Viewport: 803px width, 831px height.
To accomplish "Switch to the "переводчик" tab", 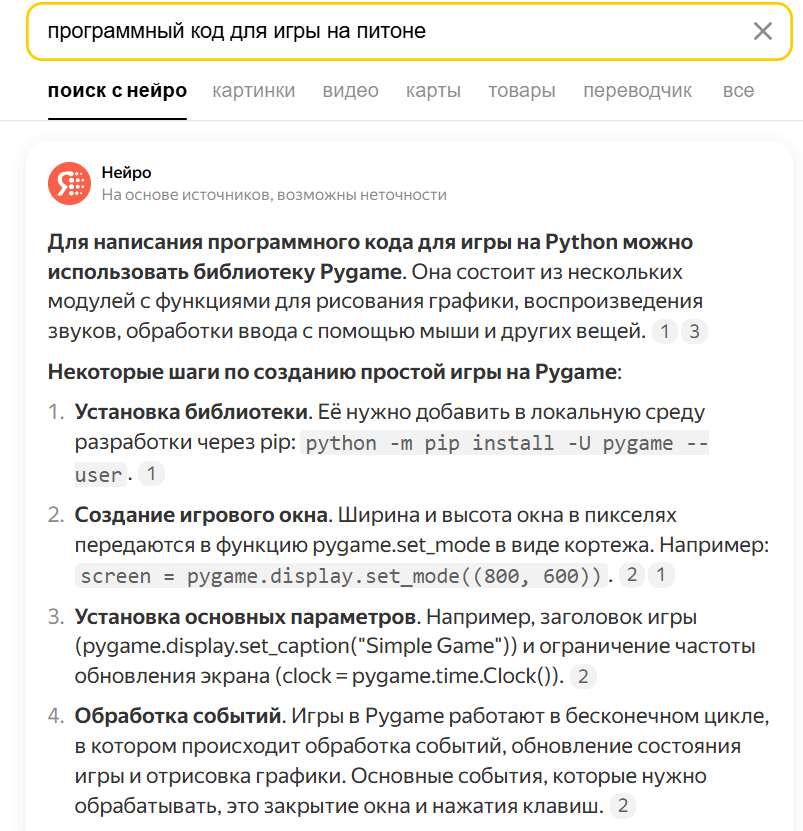I will [637, 91].
